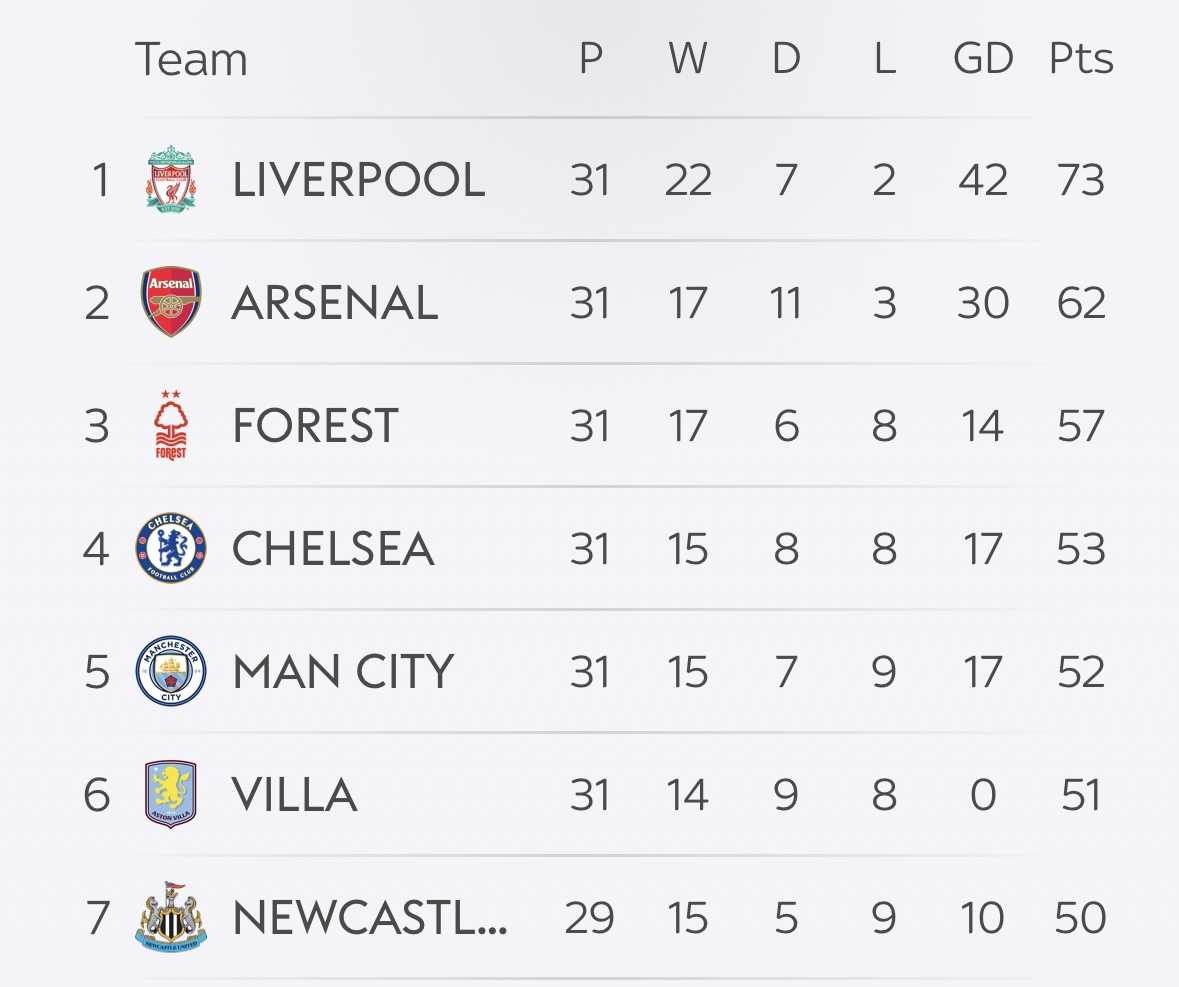
Task: Click Liverpool's 73 points value
Action: [x=1080, y=180]
